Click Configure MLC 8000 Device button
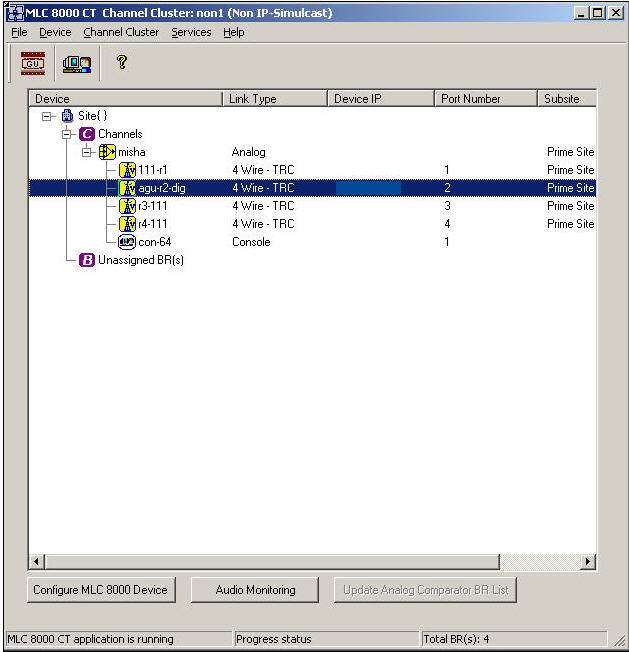 (x=100, y=590)
